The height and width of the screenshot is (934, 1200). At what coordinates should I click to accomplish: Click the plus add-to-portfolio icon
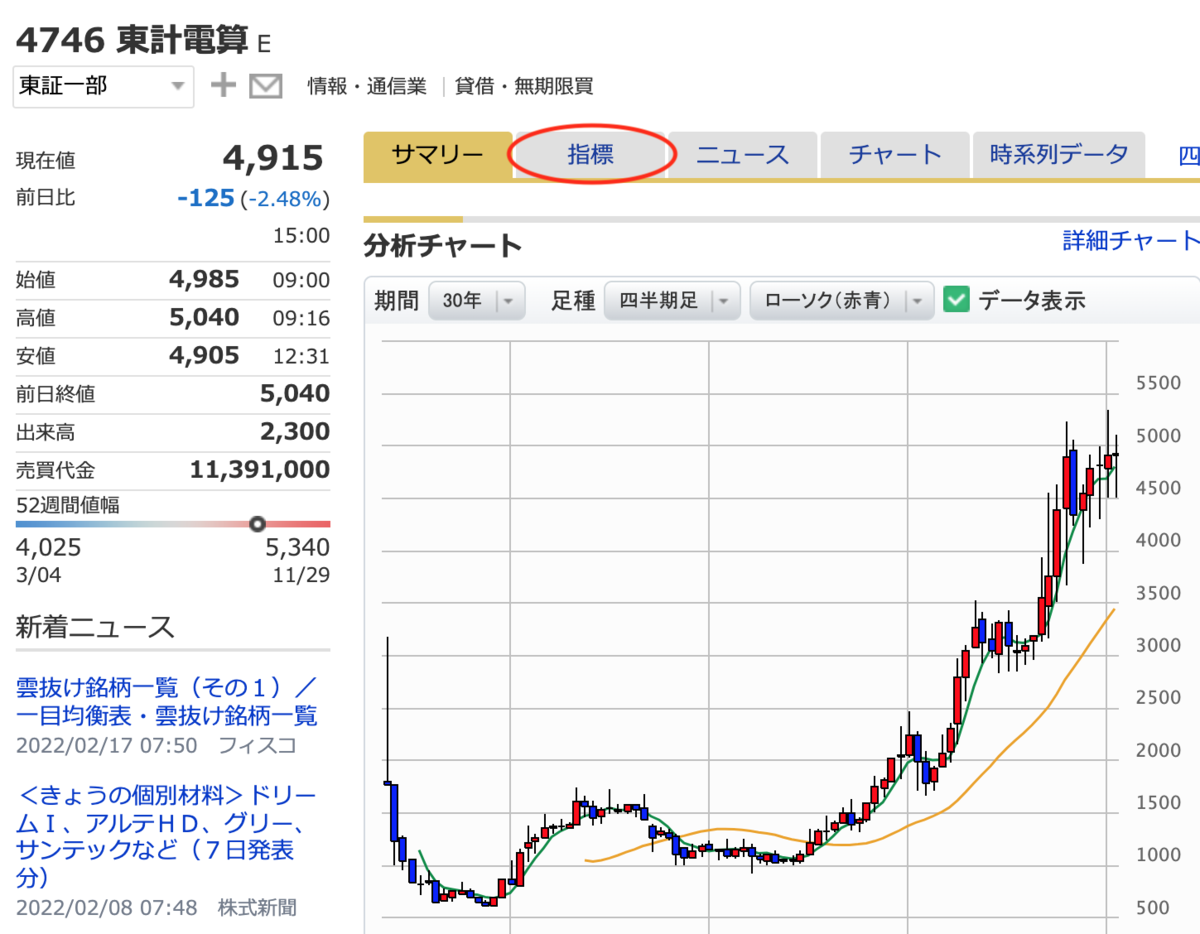(223, 86)
